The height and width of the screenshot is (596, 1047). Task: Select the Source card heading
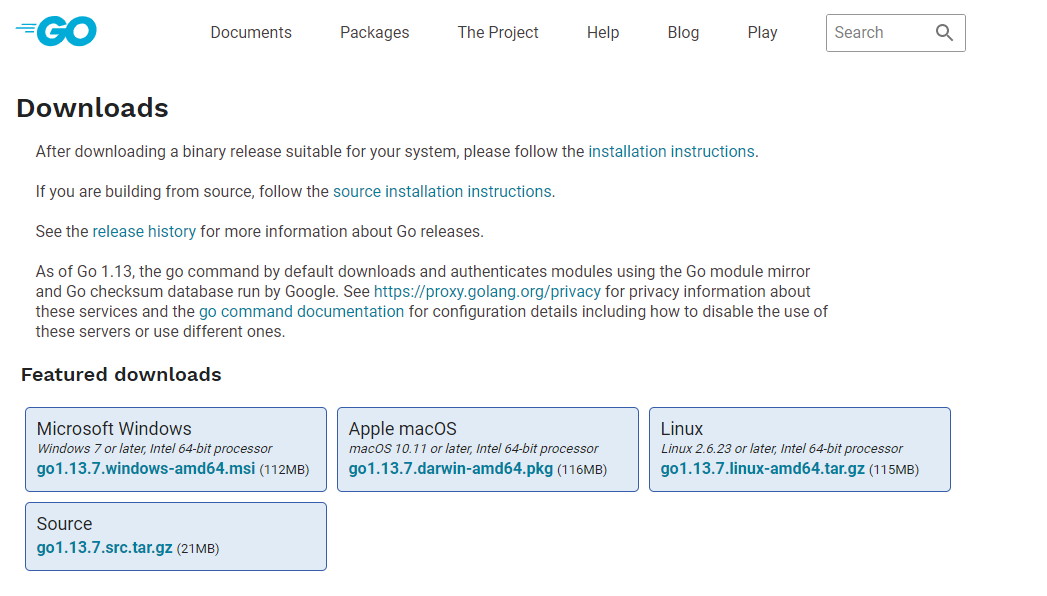tap(64, 524)
